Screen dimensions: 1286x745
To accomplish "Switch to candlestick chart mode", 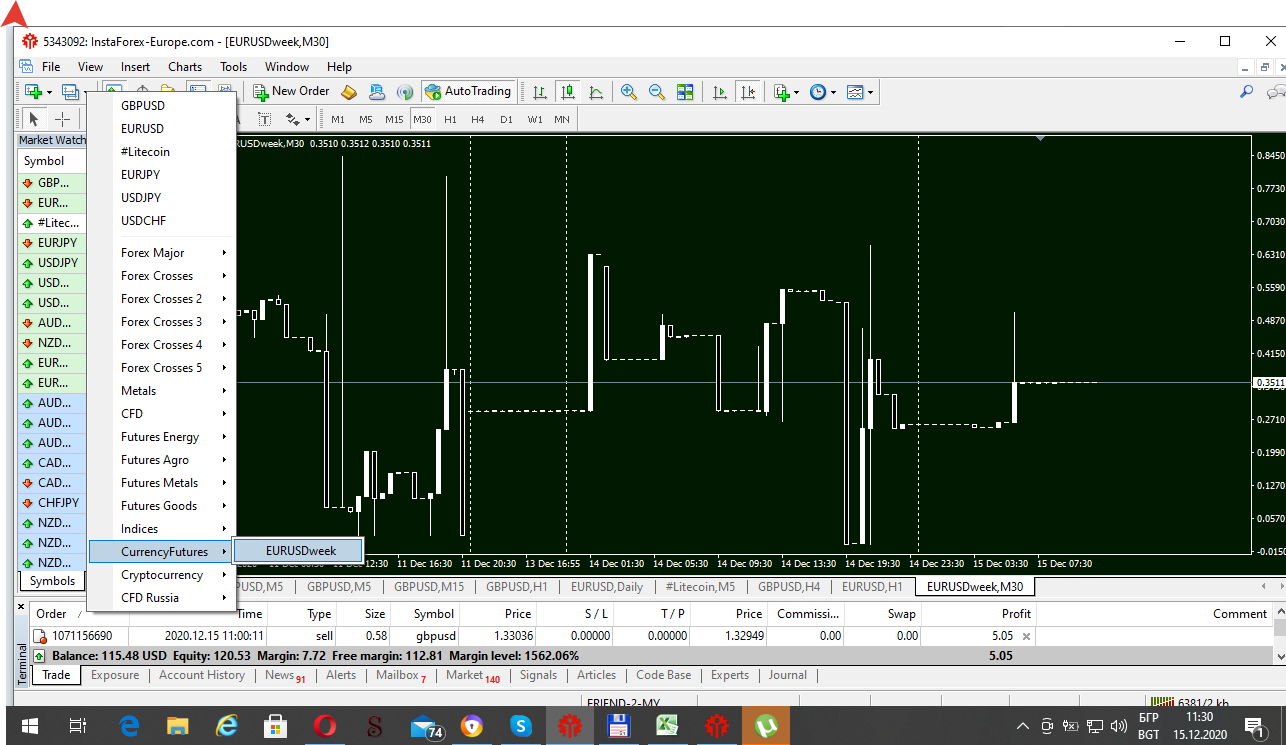I will 568,91.
